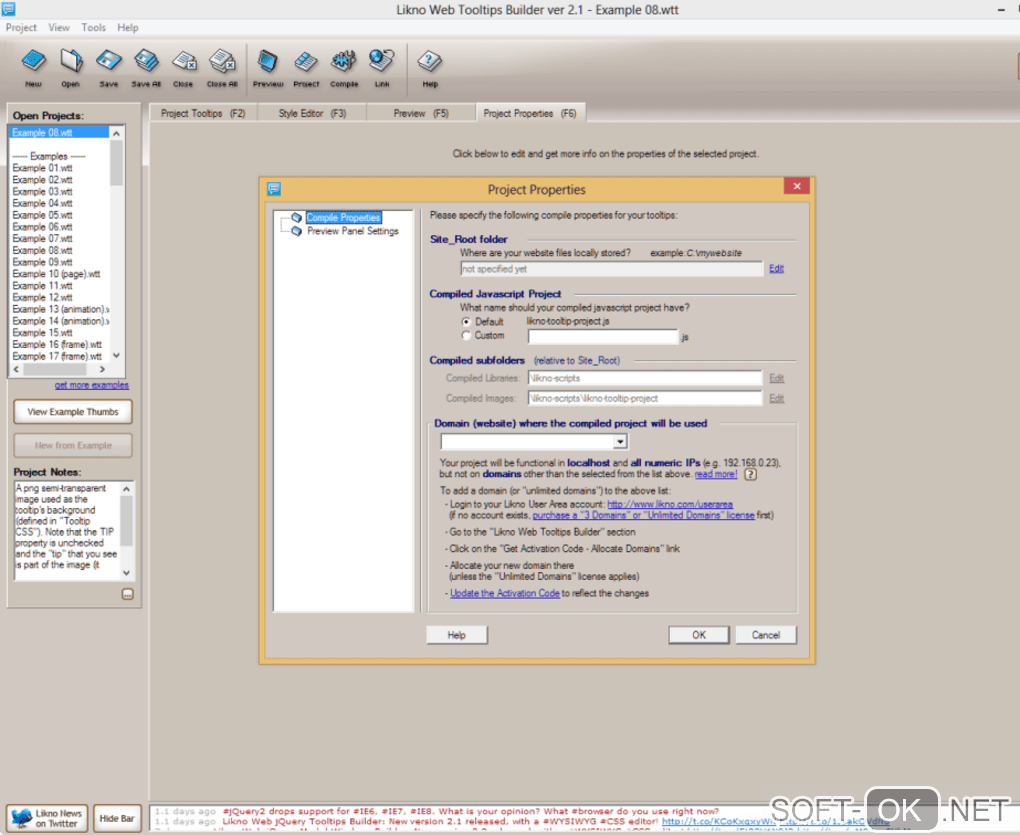Click Edit link for Site_Root folder
Image resolution: width=1020 pixels, height=835 pixels.
(x=776, y=269)
